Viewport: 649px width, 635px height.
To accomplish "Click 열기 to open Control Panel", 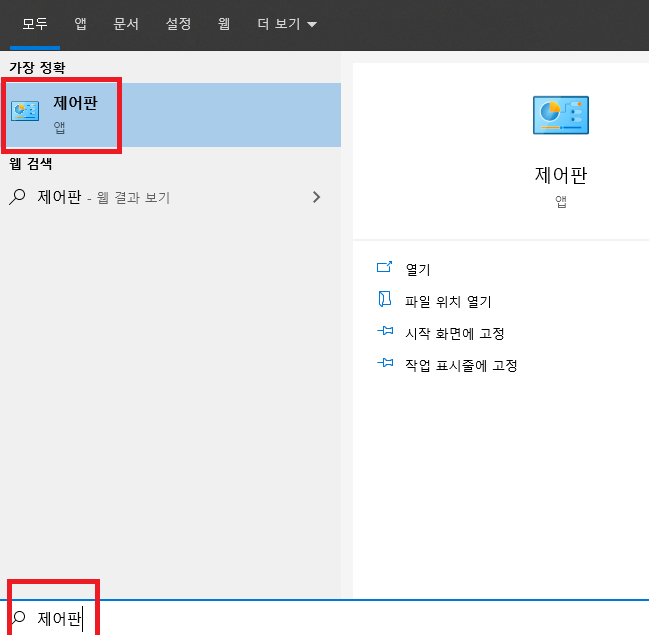I will [418, 269].
